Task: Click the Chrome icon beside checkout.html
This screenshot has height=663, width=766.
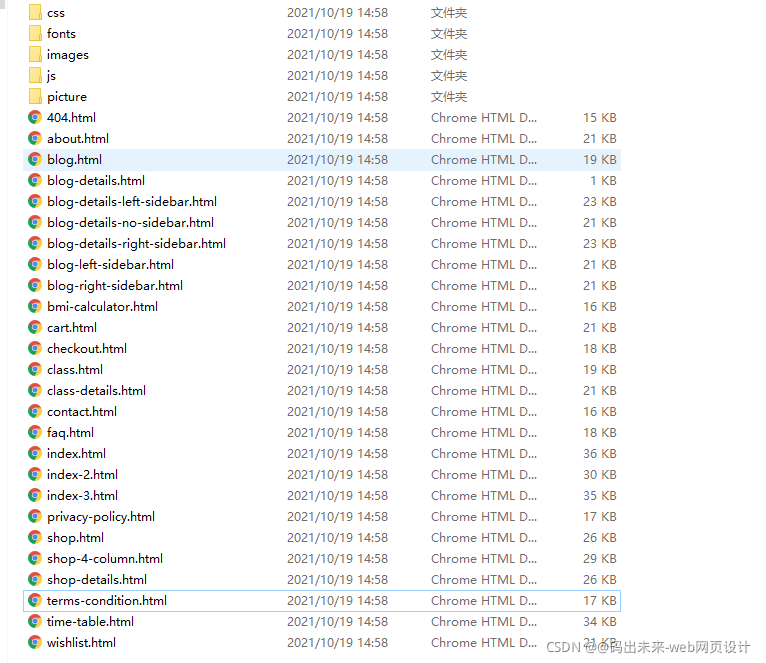Action: 35,348
